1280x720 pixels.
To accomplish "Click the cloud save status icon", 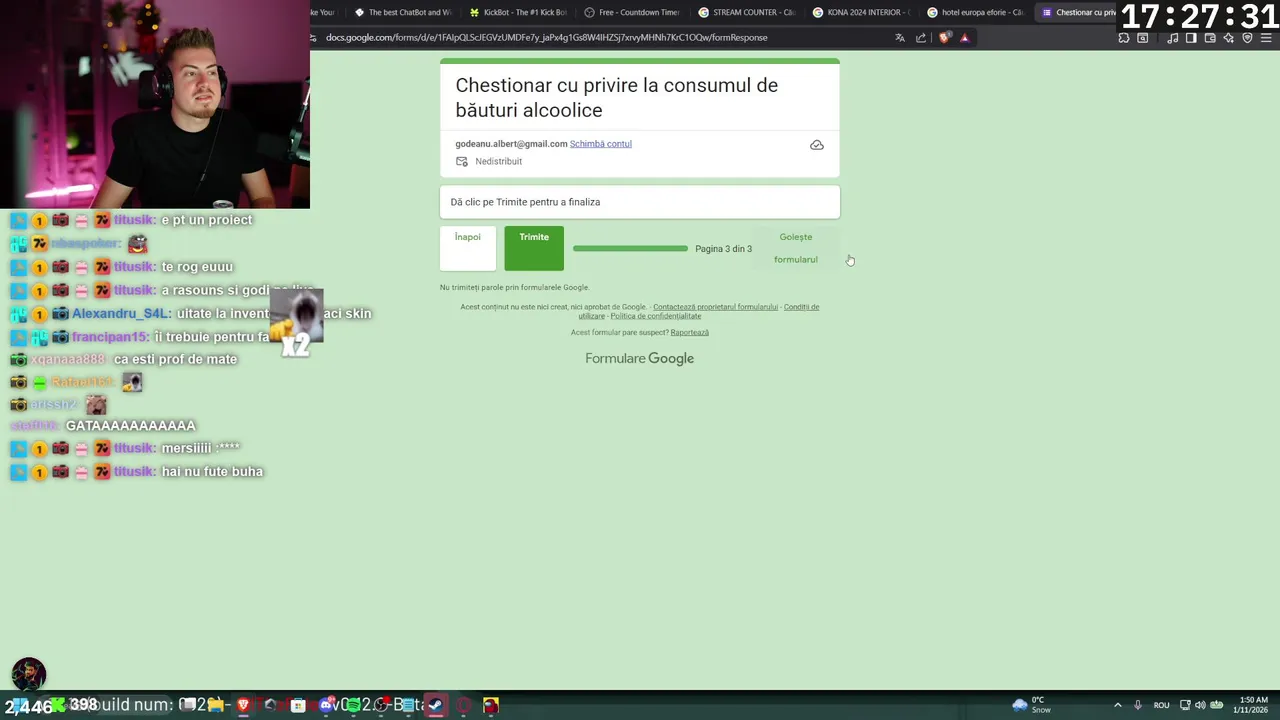I will (817, 145).
